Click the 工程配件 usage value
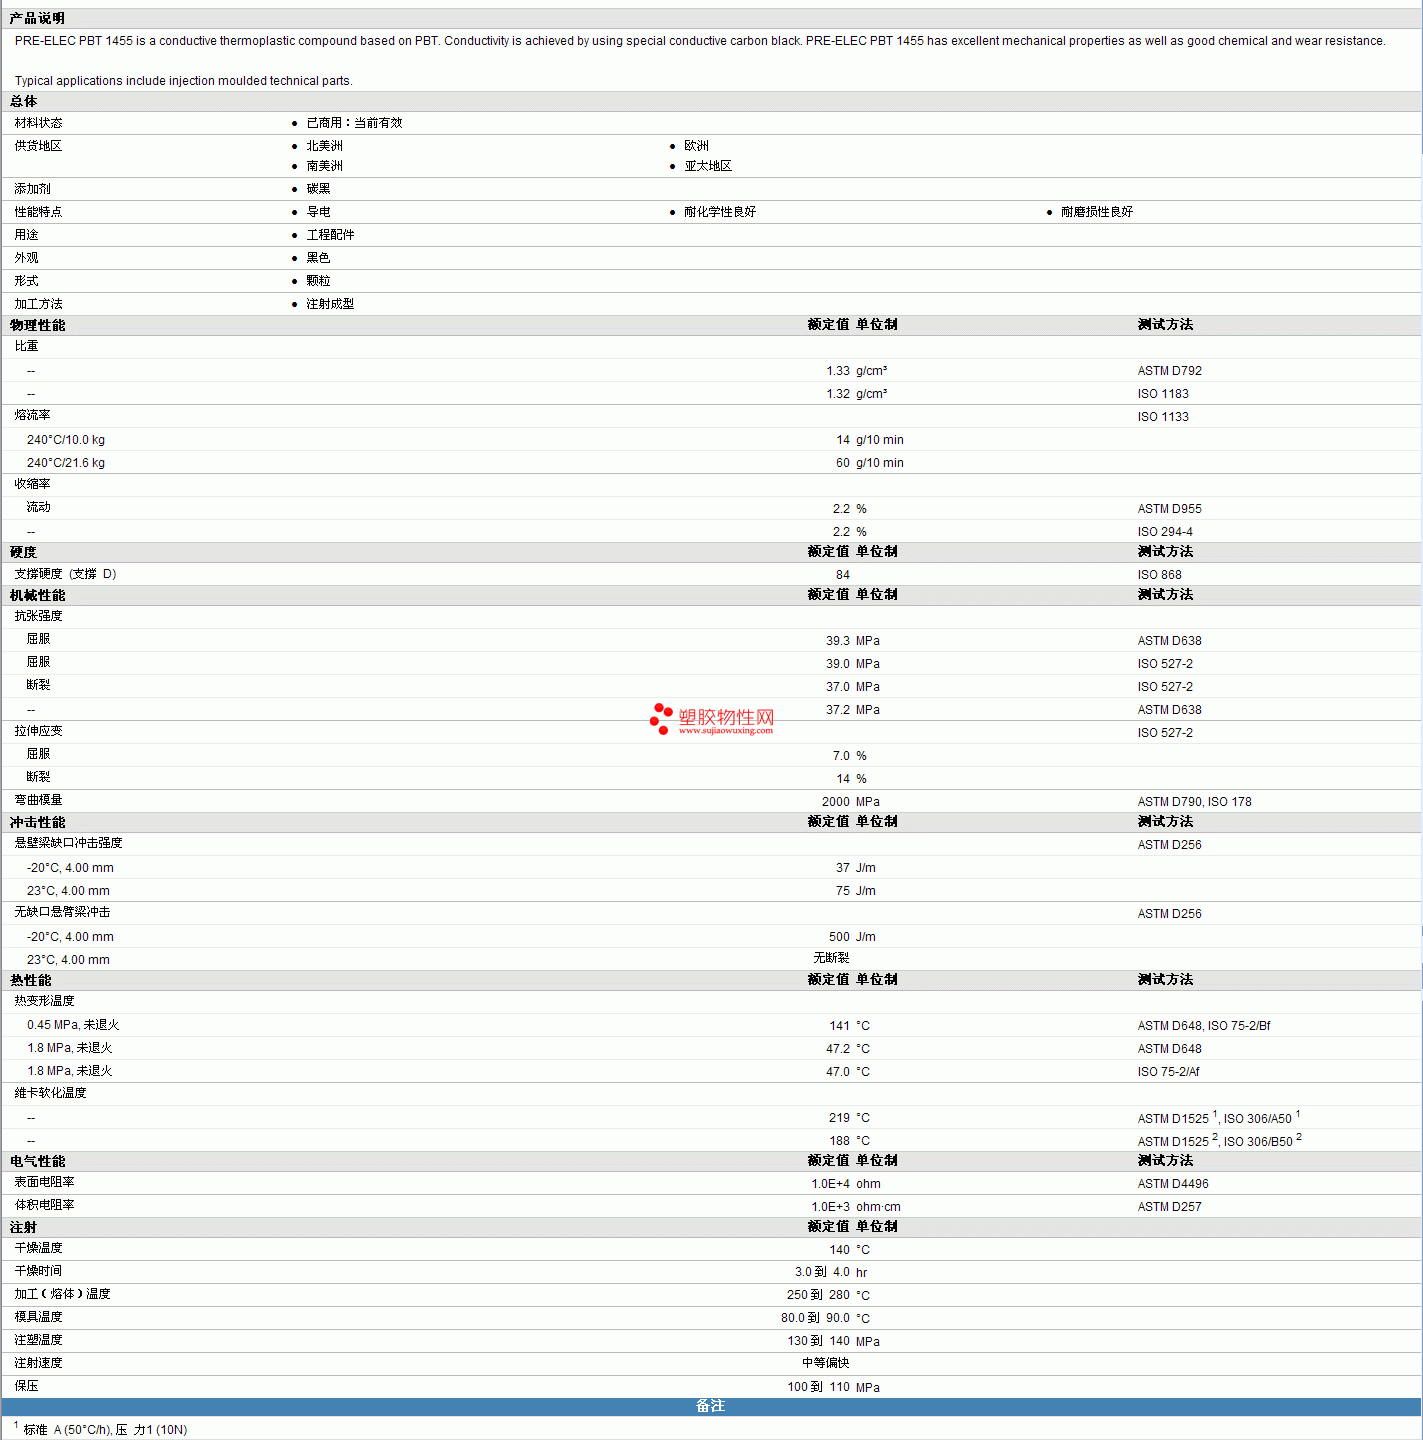Viewport: 1423px width, 1440px height. (x=330, y=235)
